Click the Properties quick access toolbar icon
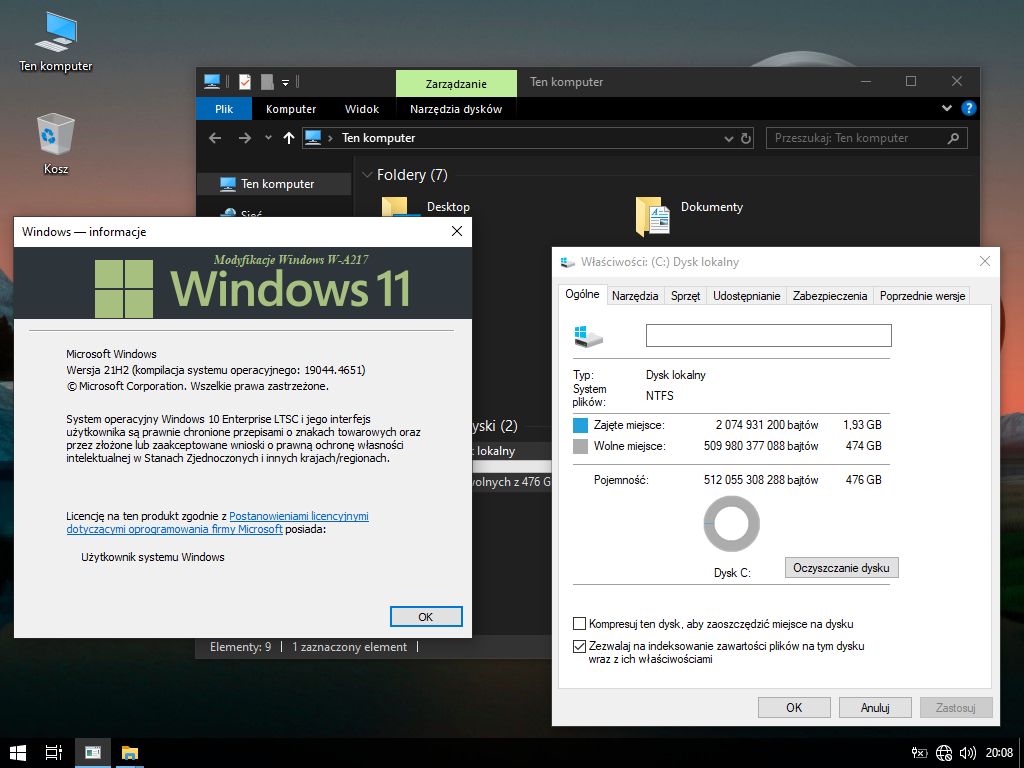This screenshot has height=768, width=1024. (245, 82)
